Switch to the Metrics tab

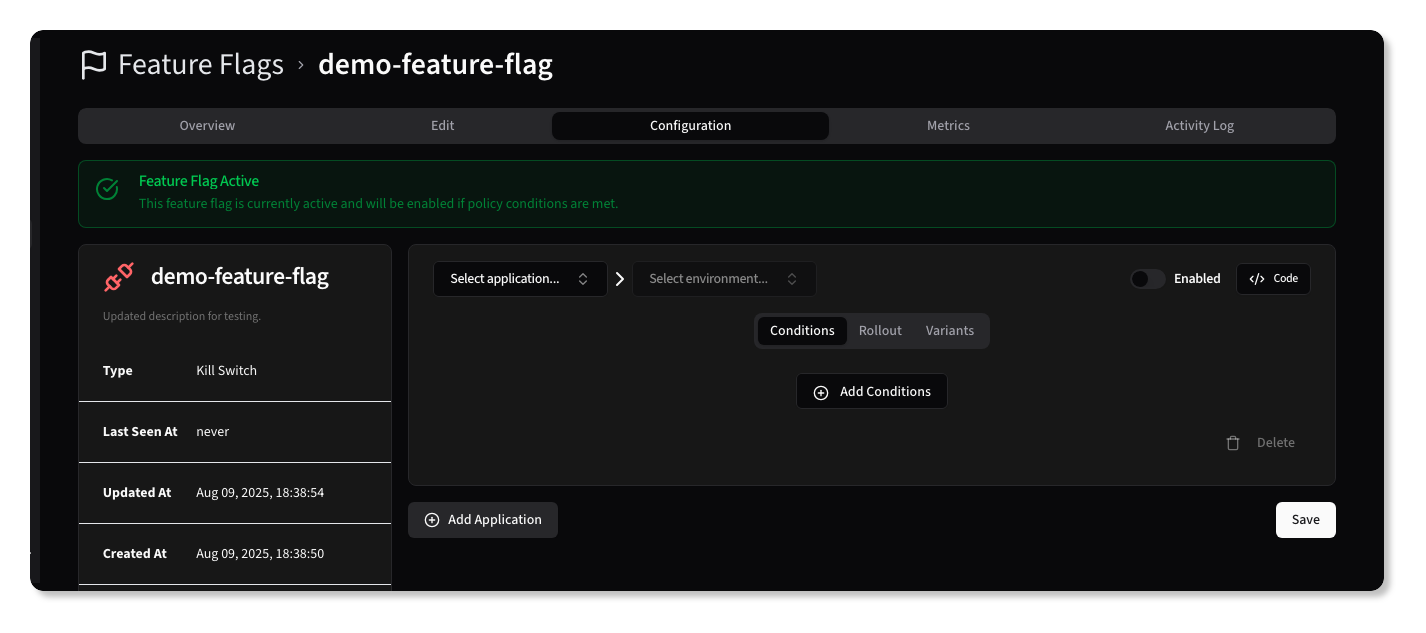[947, 125]
